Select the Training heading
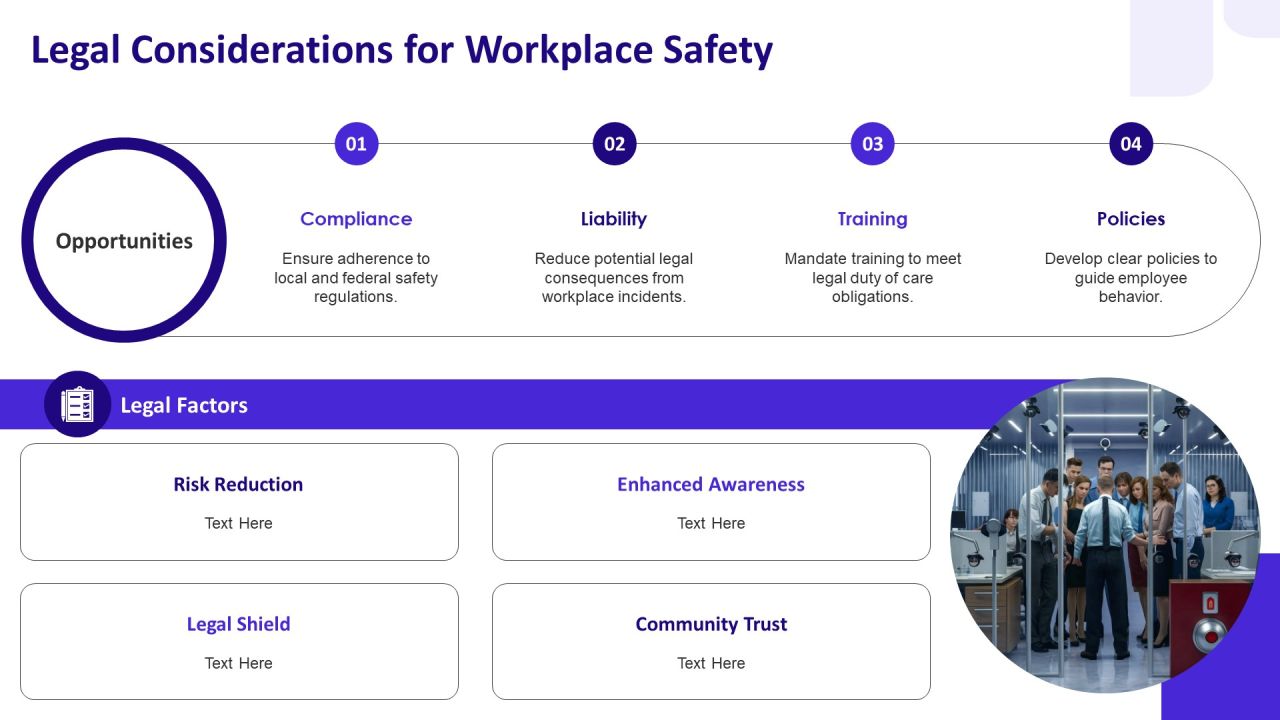Viewport: 1280px width, 720px height. click(x=872, y=218)
